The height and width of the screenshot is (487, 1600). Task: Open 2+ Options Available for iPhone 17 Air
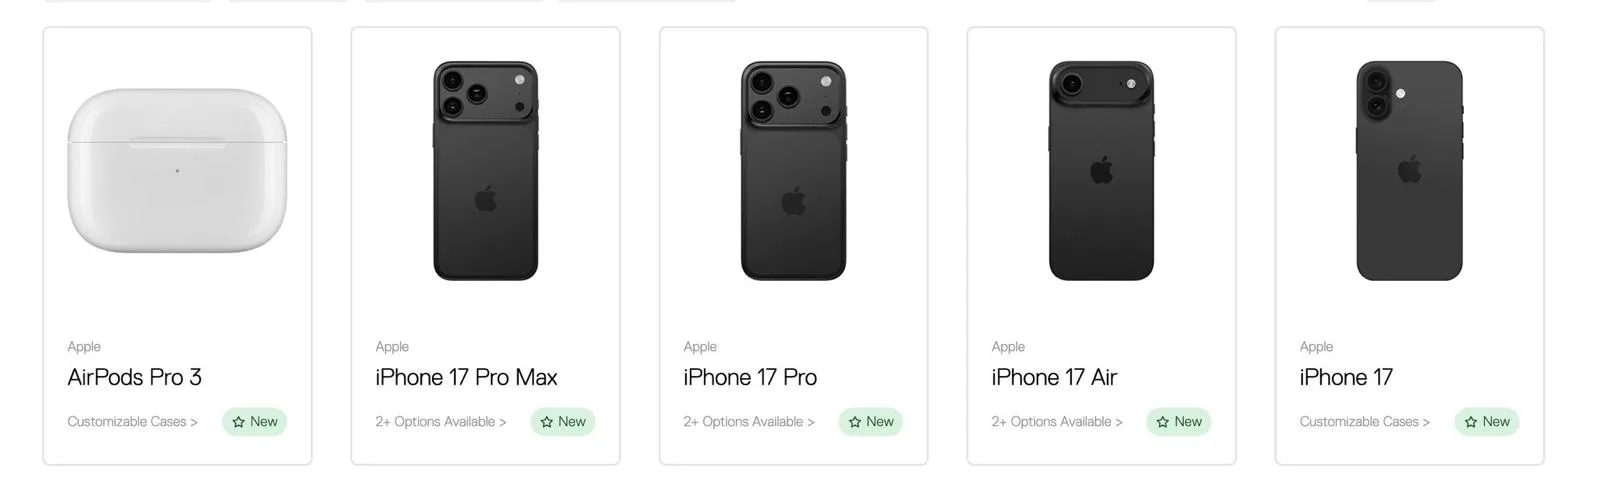[x=1056, y=422]
